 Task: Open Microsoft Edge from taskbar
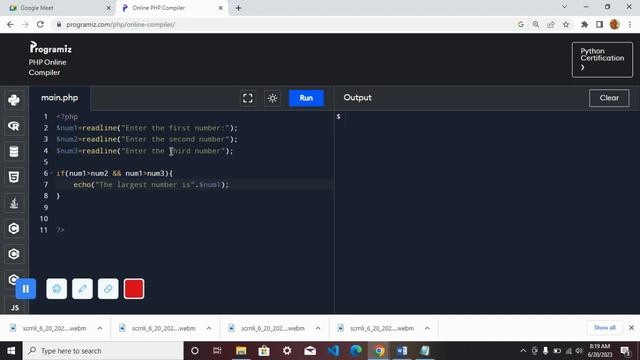(x=356, y=351)
